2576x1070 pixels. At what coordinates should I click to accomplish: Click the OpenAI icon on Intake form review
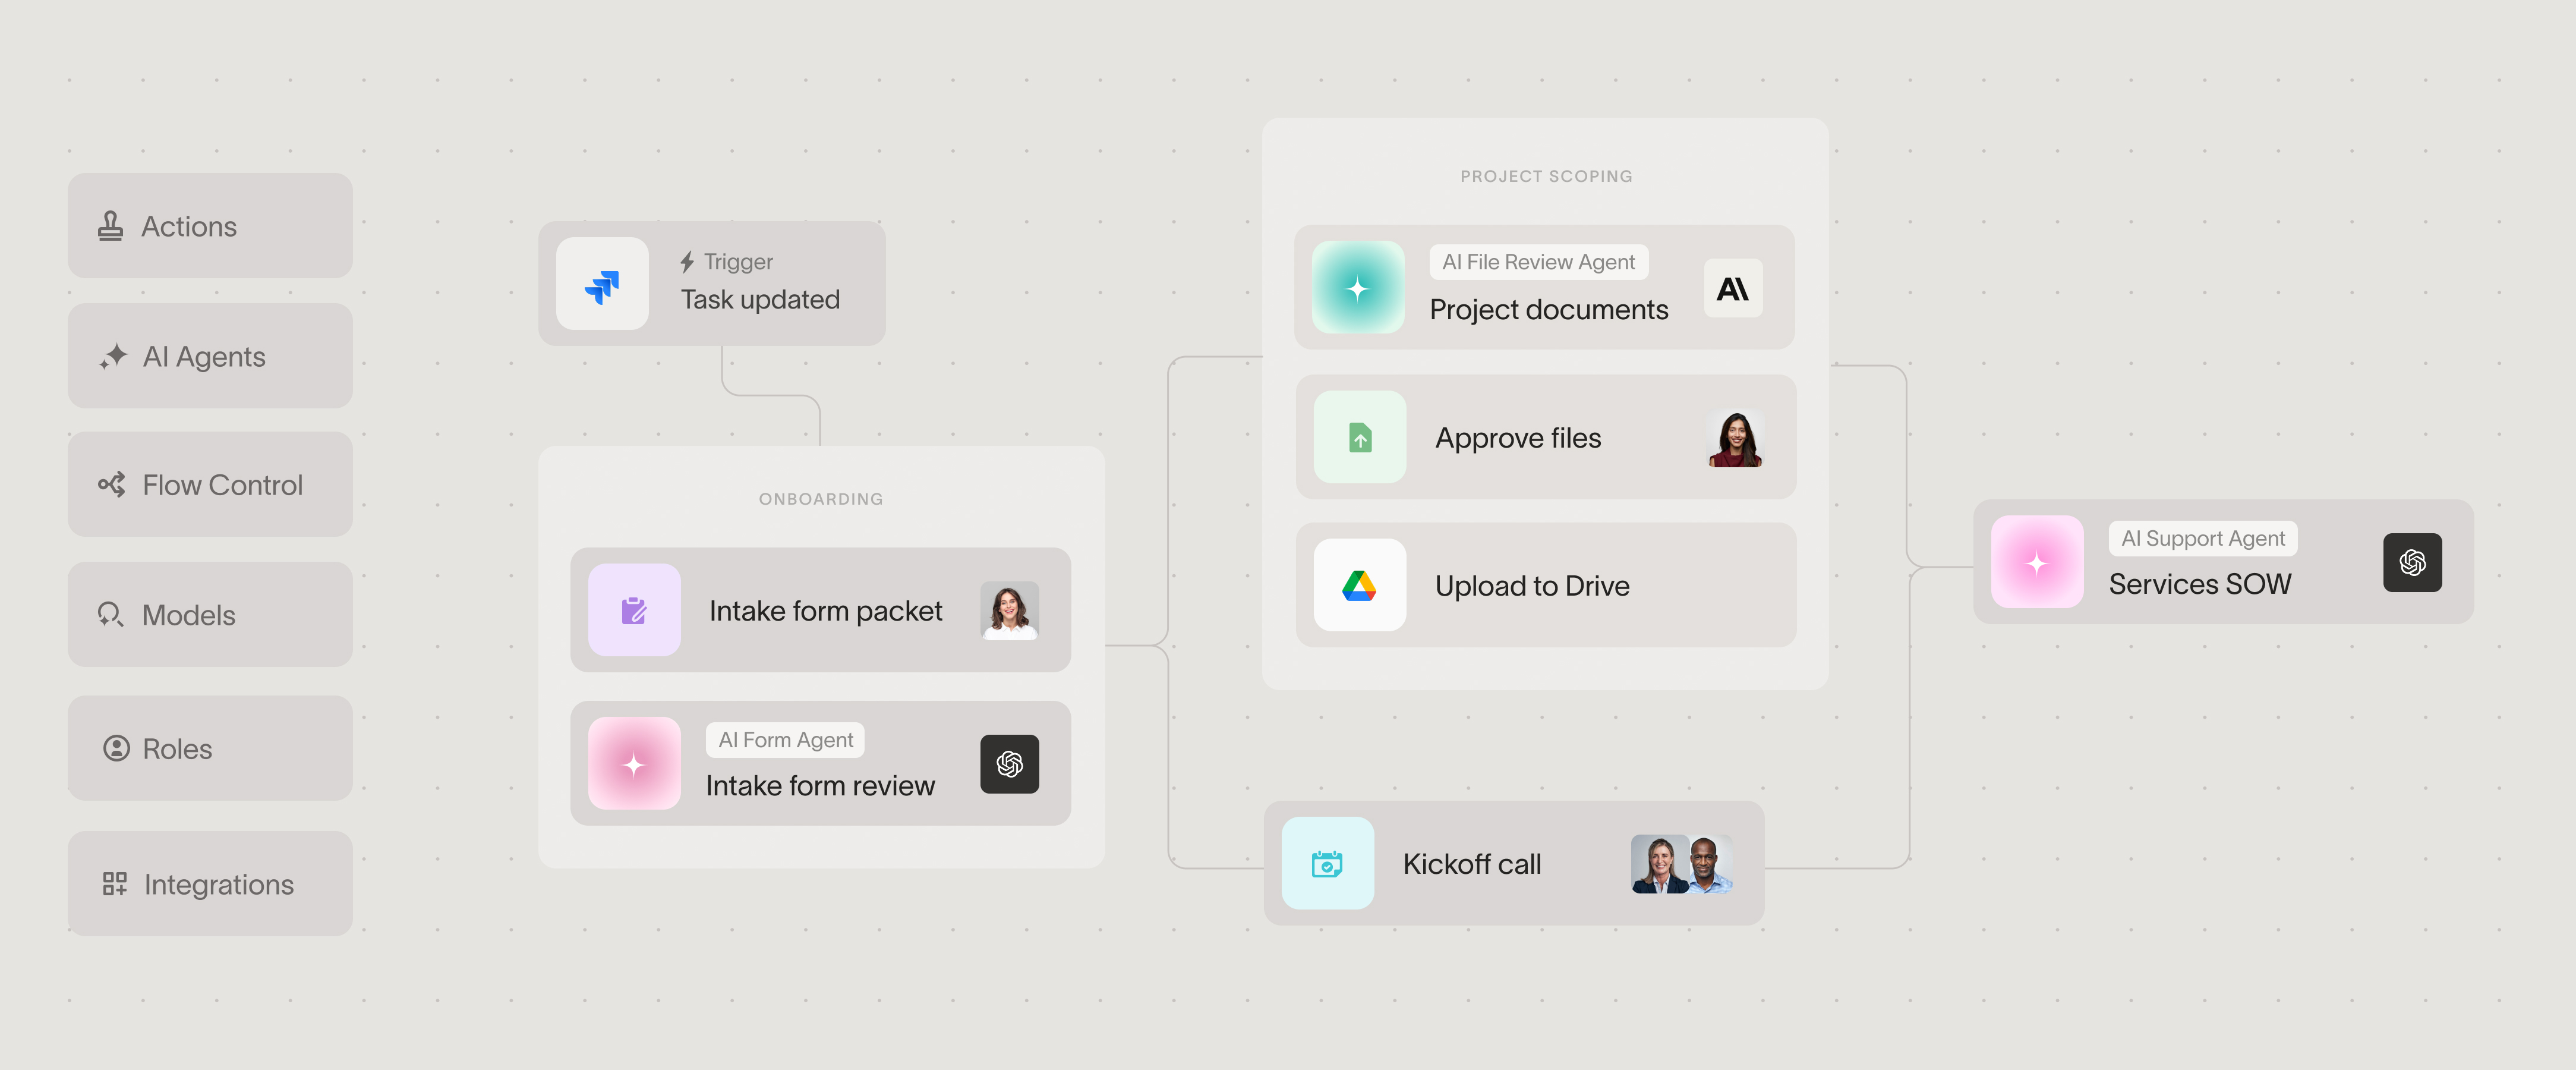tap(1009, 764)
